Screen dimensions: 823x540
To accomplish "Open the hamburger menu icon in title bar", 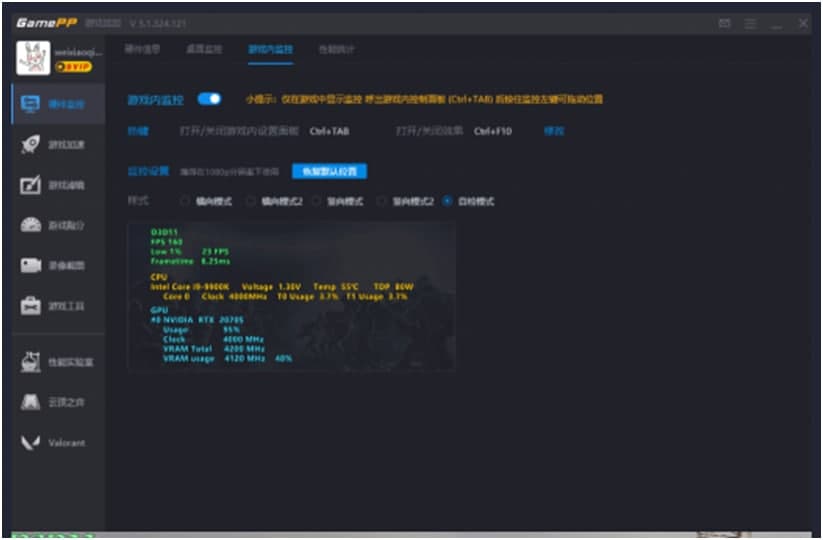I will [751, 24].
